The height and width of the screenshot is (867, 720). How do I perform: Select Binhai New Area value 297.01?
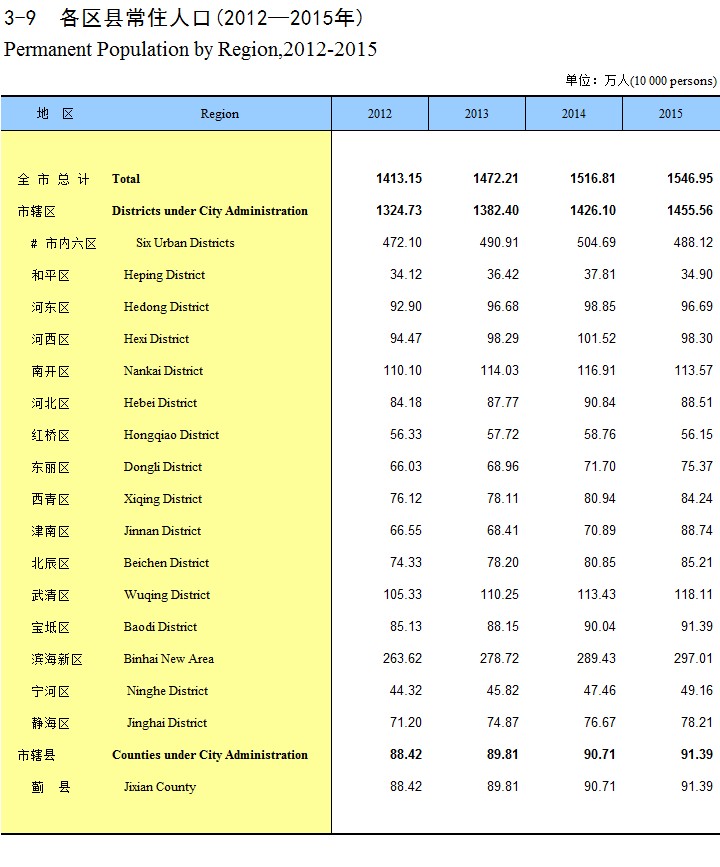click(x=693, y=659)
